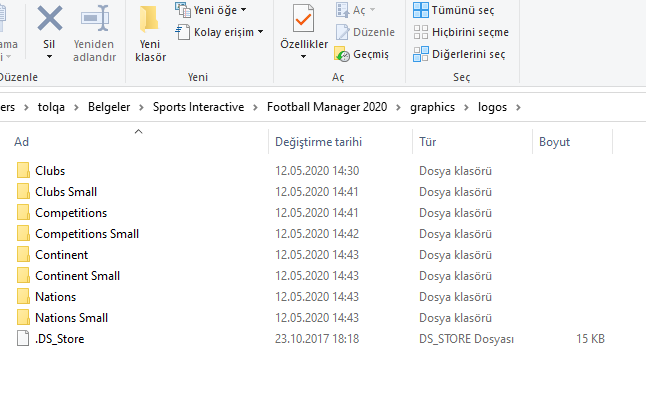
Task: Navigate to graphics breadcrumb
Action: (x=432, y=107)
